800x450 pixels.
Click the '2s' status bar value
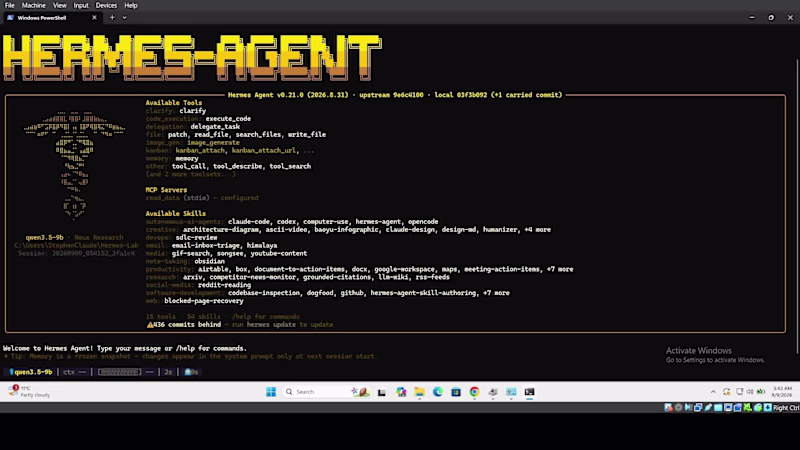click(x=168, y=372)
